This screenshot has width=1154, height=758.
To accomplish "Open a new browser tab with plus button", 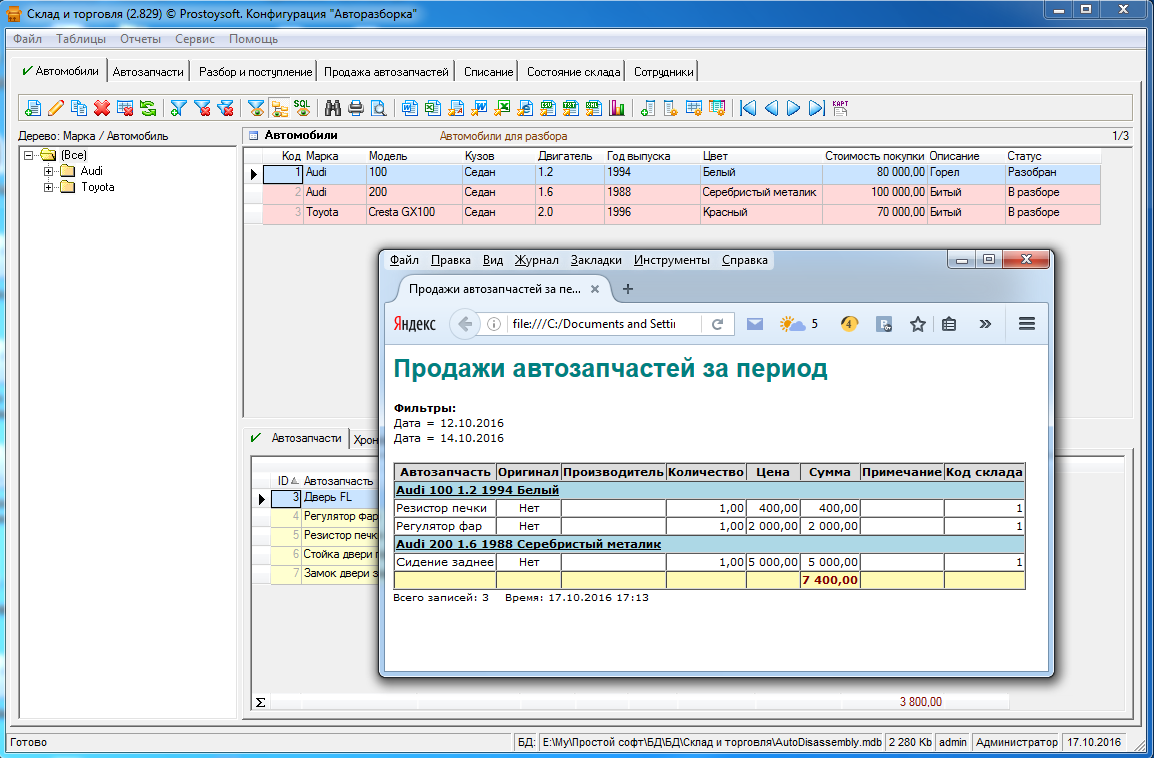I will 628,289.
